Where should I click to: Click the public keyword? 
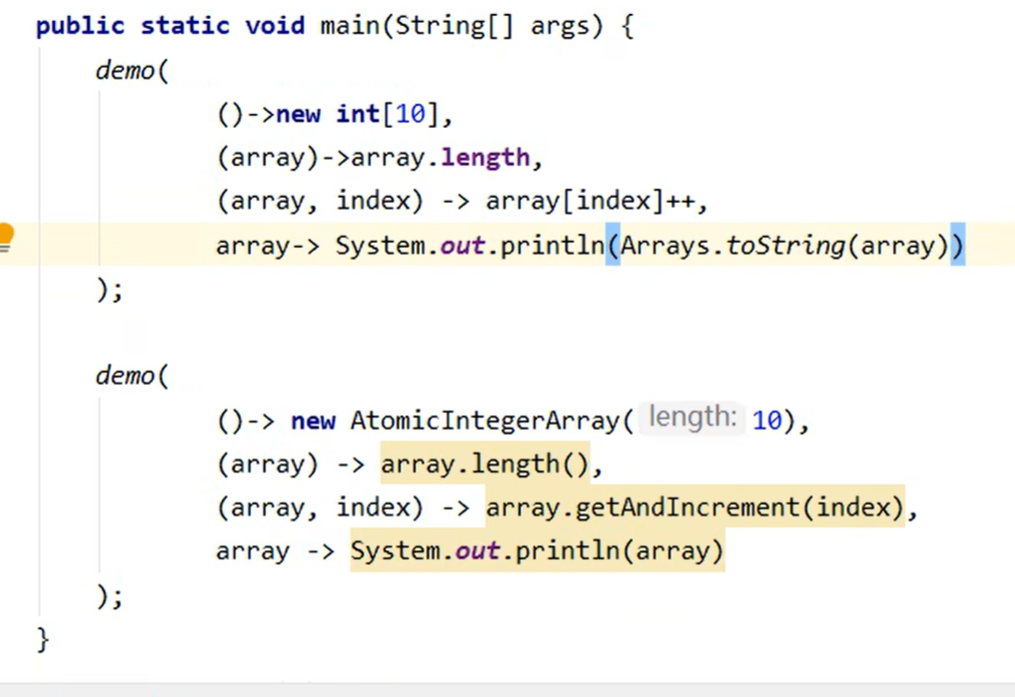pyautogui.click(x=79, y=25)
